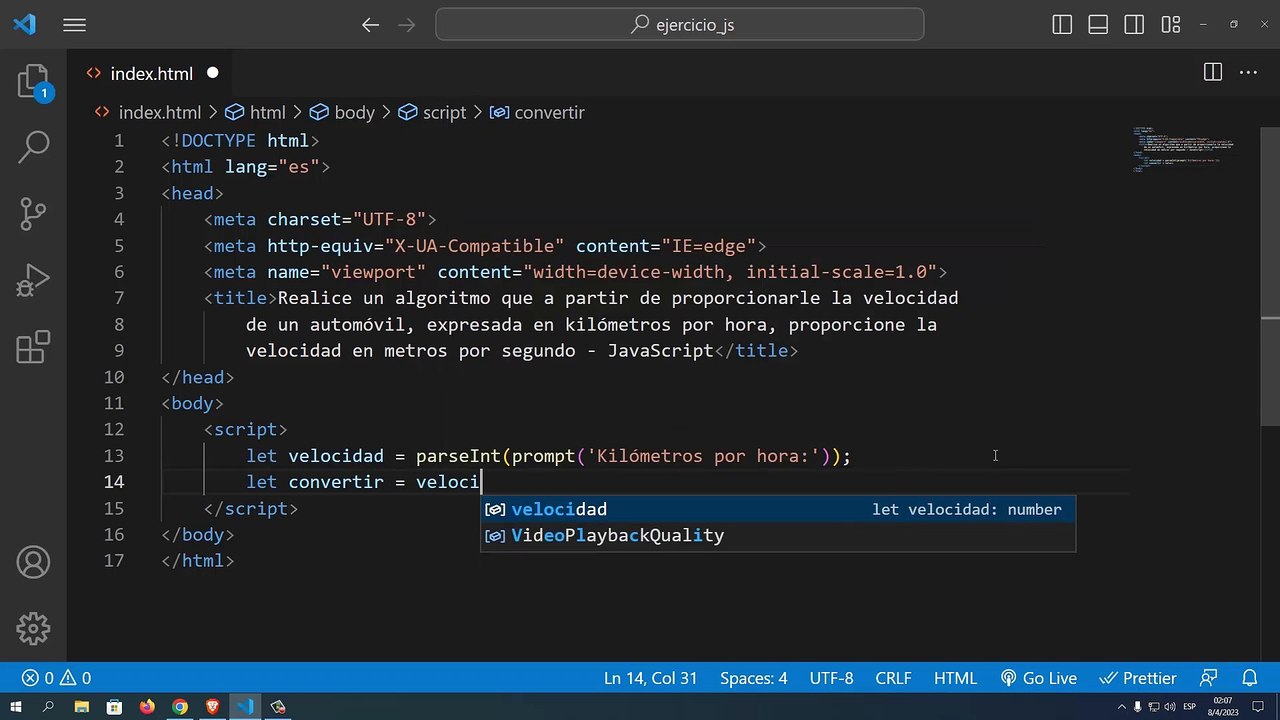This screenshot has height=720, width=1280.
Task: Click the <title> tag on line 7
Action: click(240, 298)
